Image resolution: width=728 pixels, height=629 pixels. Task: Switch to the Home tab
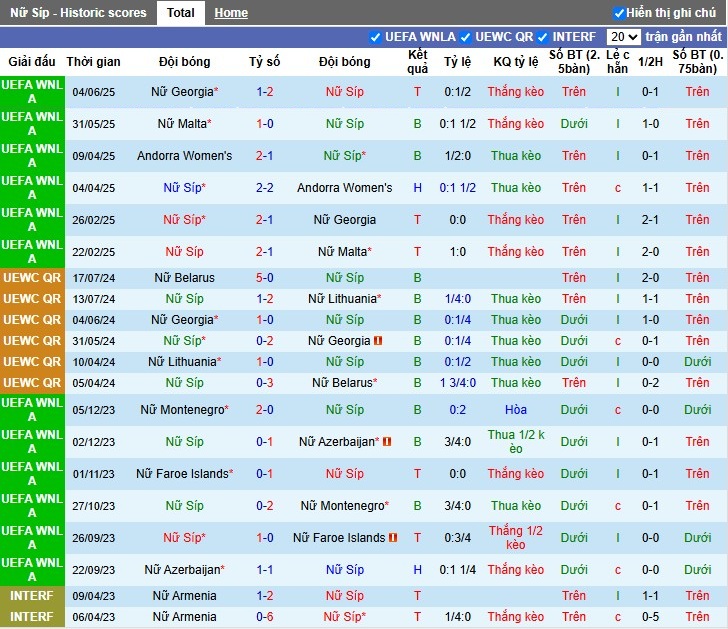click(x=231, y=13)
